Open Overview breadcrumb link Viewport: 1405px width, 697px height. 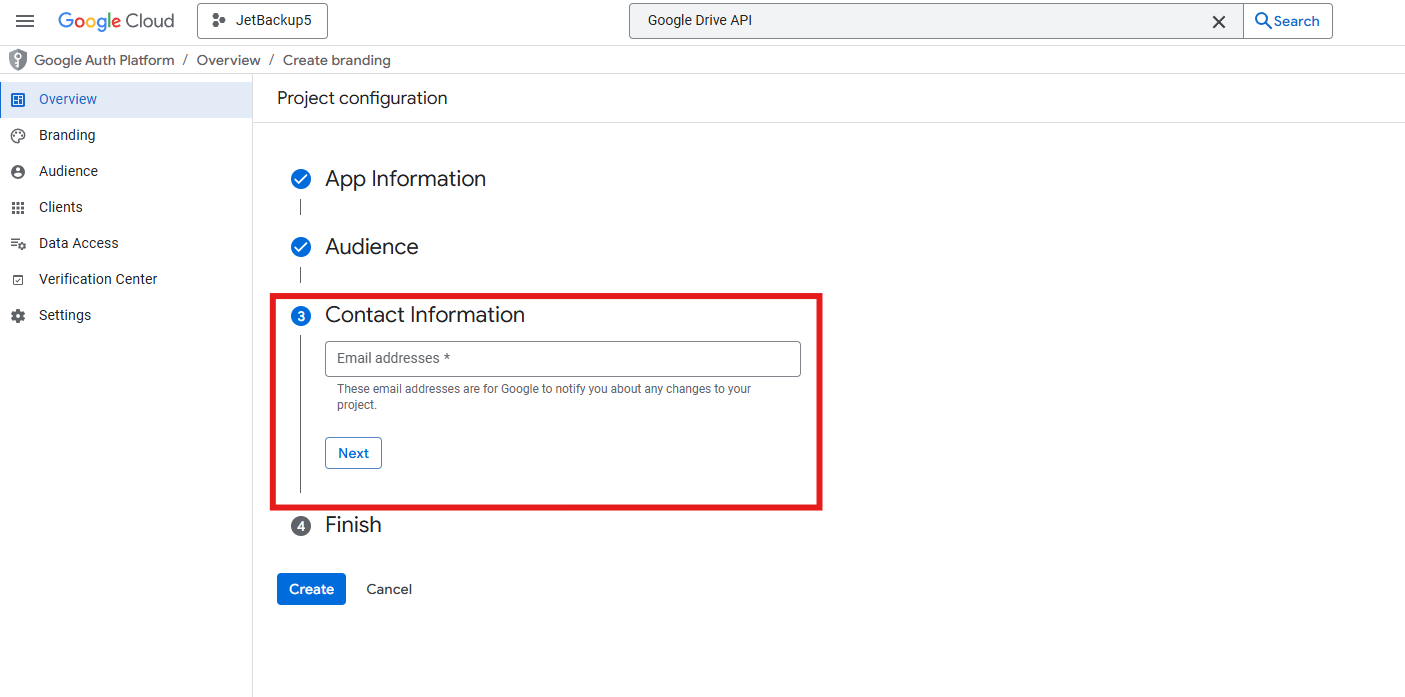tap(228, 60)
